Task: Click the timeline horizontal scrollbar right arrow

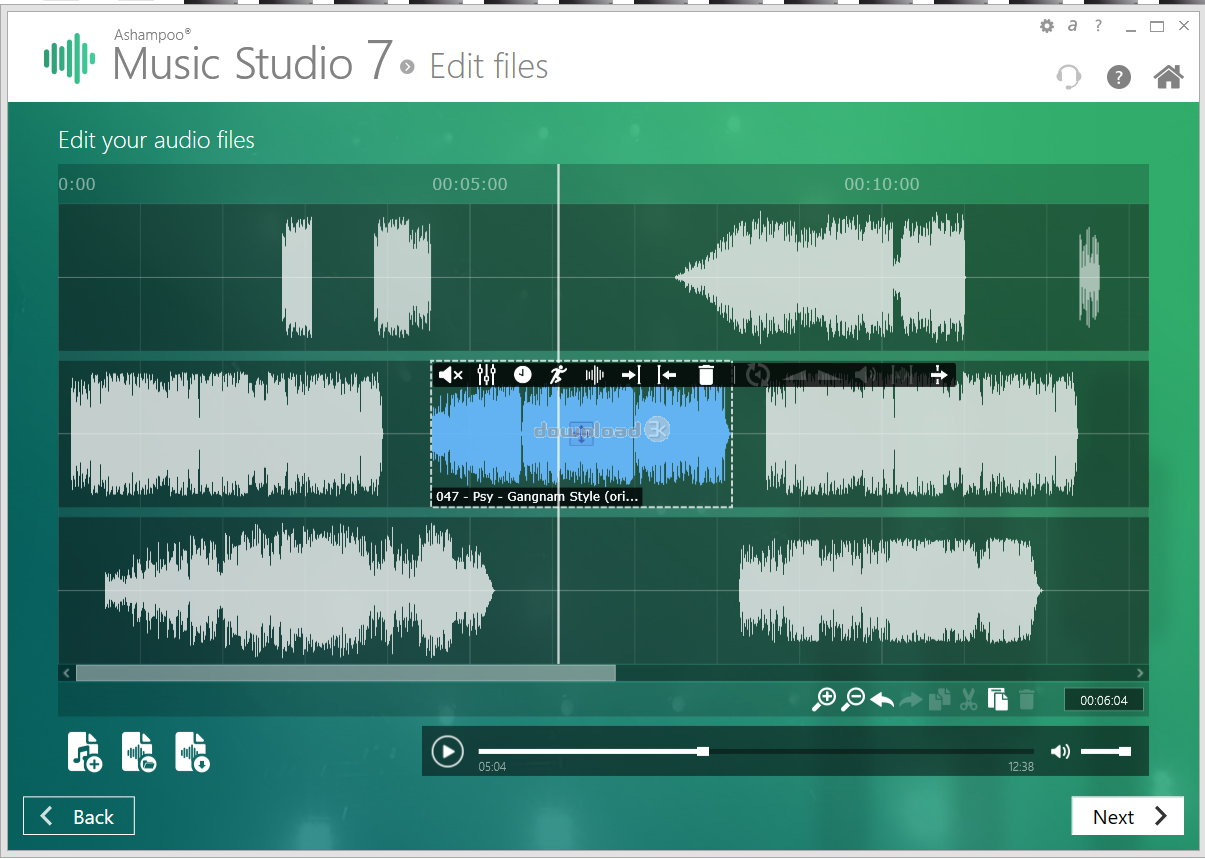Action: coord(1140,674)
